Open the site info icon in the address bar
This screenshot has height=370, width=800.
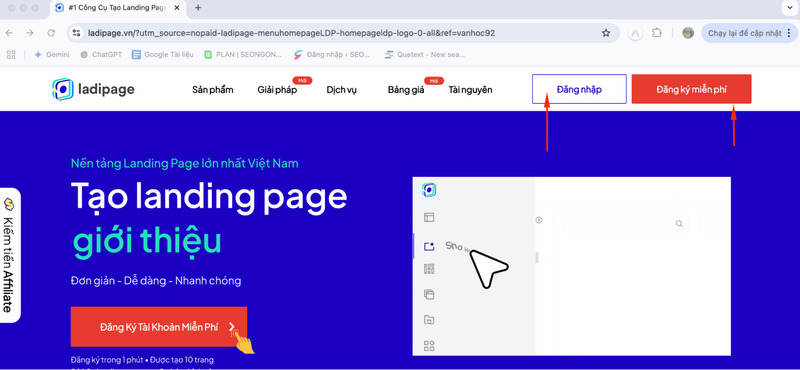click(77, 33)
